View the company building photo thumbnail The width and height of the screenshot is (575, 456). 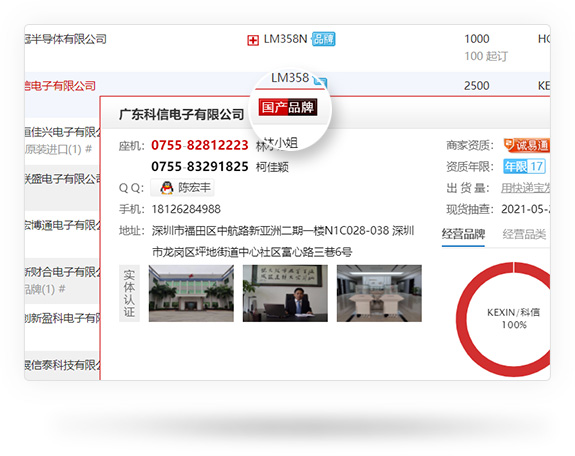coord(191,293)
